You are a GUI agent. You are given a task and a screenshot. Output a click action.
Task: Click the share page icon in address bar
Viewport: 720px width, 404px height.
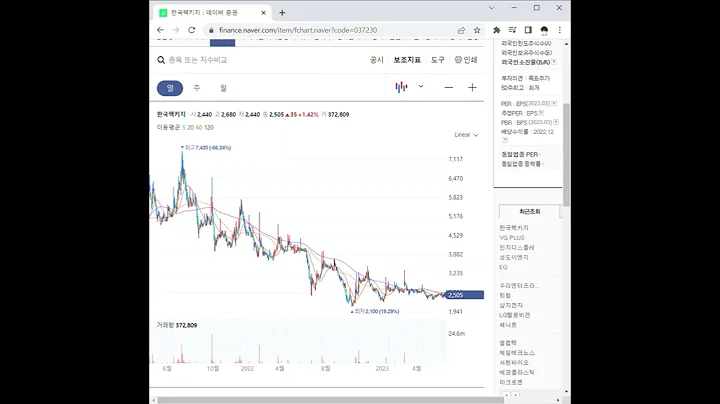point(461,30)
